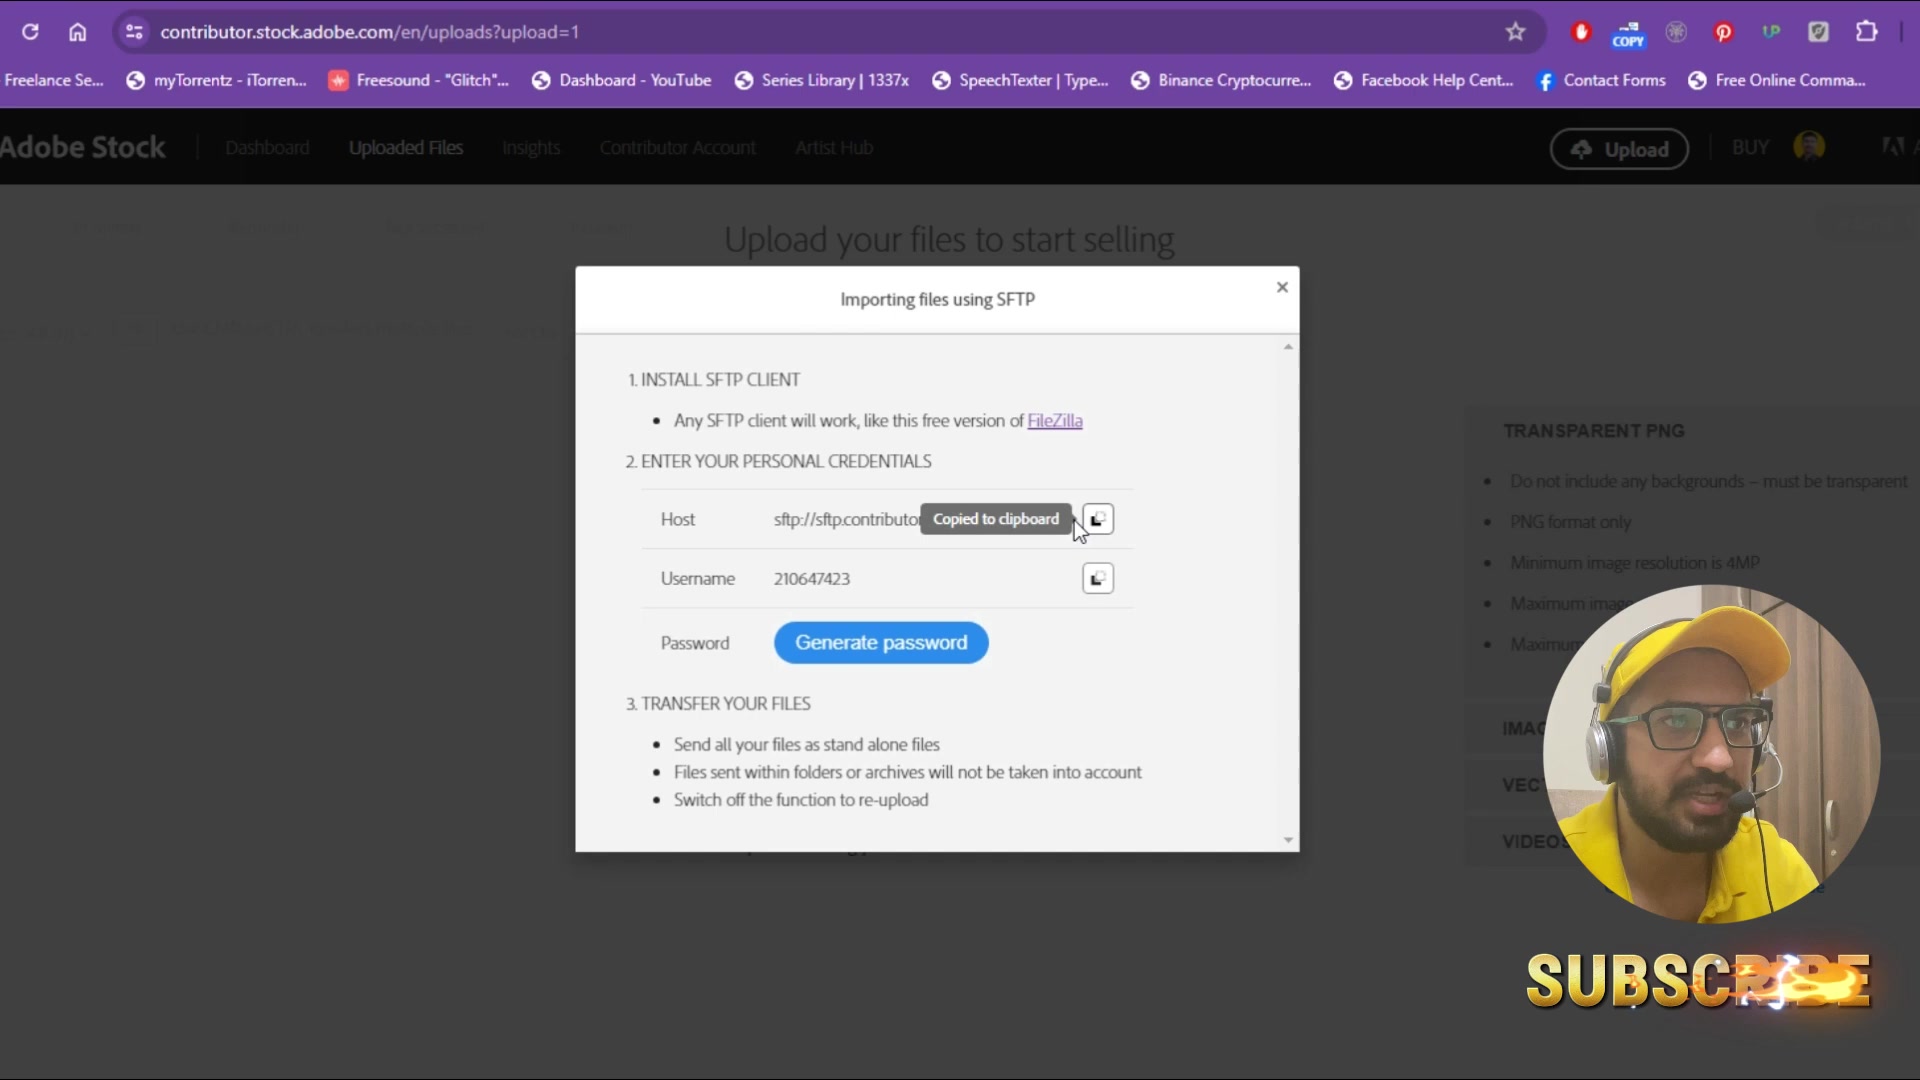Open site information icon in address bar
The width and height of the screenshot is (1920, 1080).
[134, 32]
